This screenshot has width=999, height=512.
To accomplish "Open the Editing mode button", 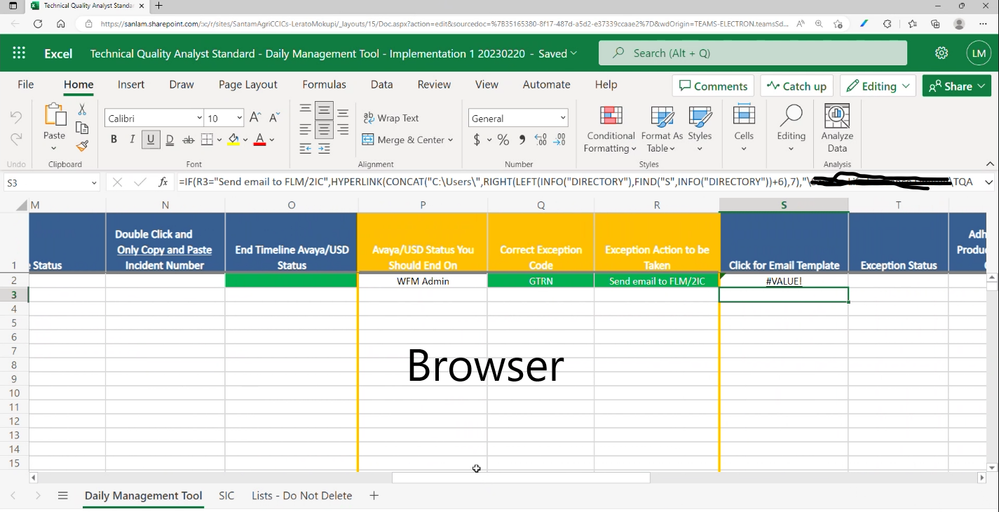I will [877, 86].
